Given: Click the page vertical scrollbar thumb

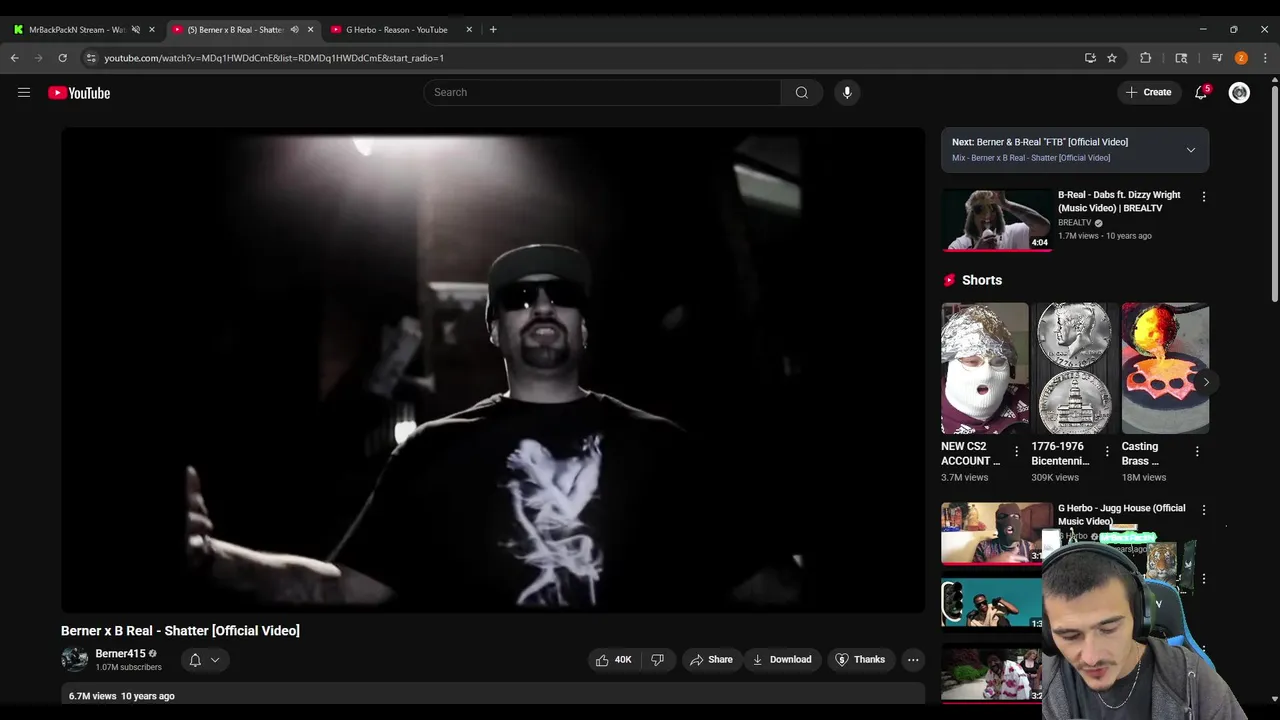Looking at the screenshot, I should tap(1274, 195).
